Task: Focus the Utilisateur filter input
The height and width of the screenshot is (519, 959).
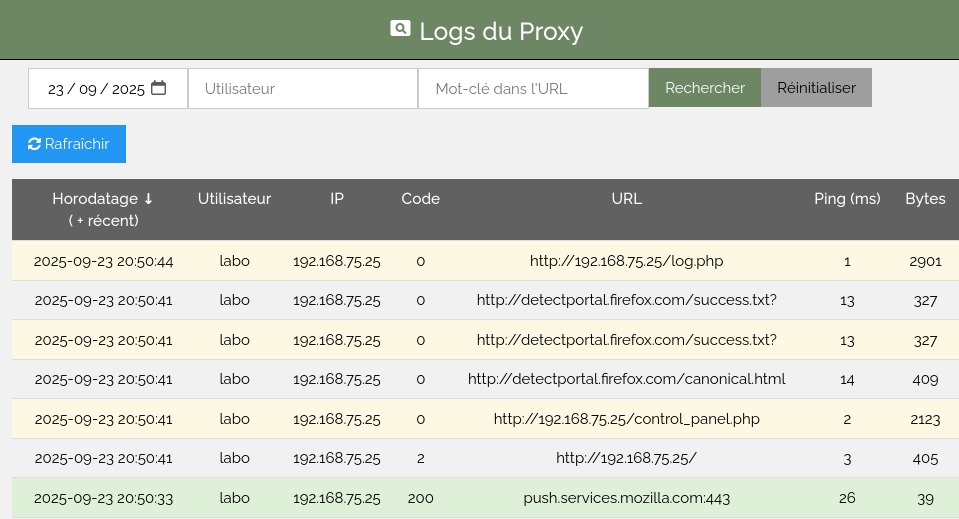Action: [302, 88]
